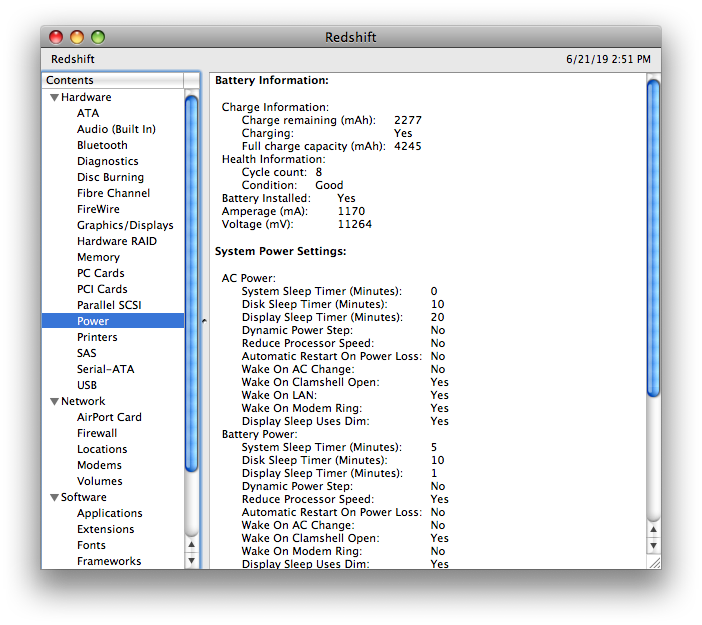
Task: Zoom window with green button
Action: click(x=98, y=37)
